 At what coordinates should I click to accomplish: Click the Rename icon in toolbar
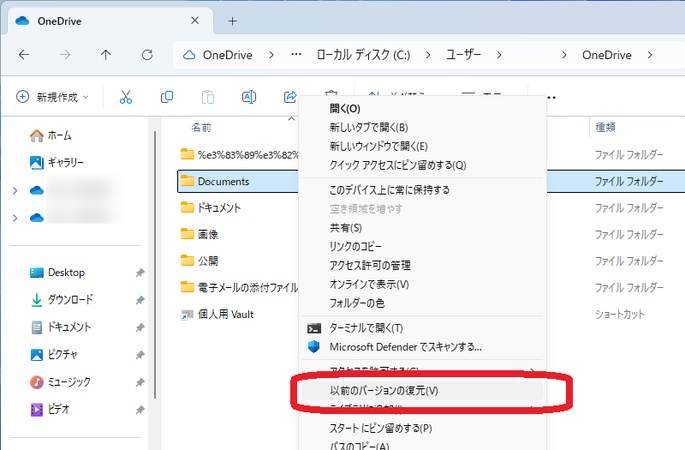click(x=249, y=97)
